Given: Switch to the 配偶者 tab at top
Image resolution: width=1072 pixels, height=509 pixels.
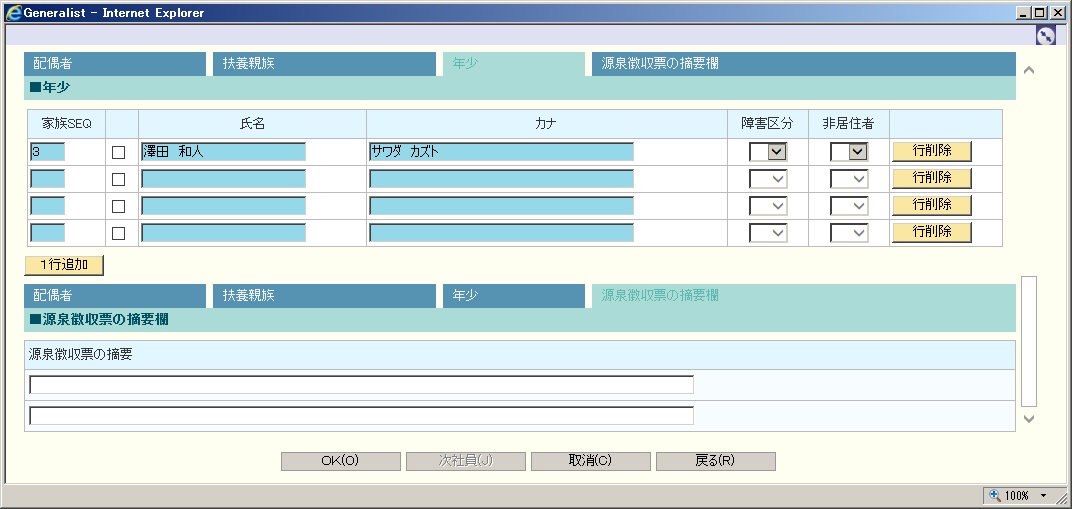Looking at the screenshot, I should pyautogui.click(x=114, y=64).
